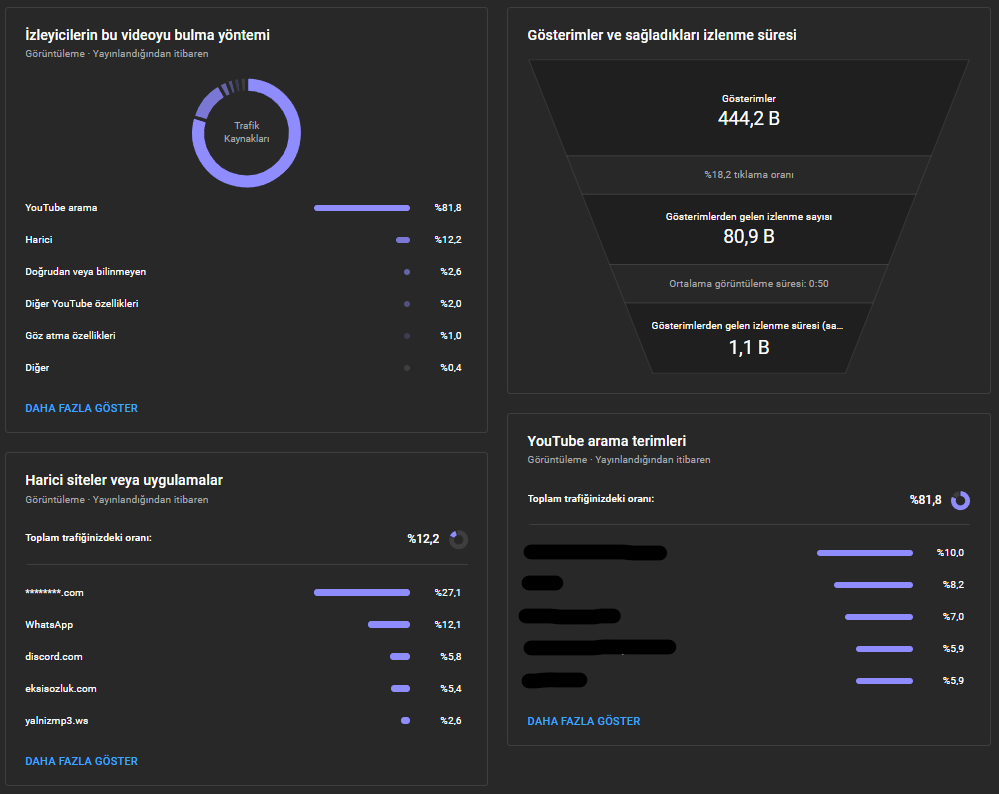Click the Gösterimler ve sağladıkları izlenme süresi heading

coord(661,35)
